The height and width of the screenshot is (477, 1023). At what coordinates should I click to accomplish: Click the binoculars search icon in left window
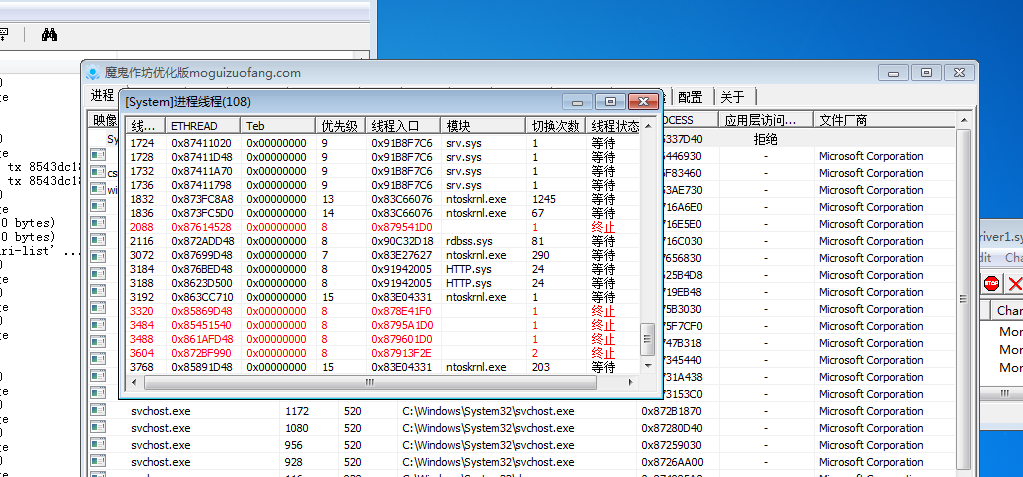[x=49, y=35]
